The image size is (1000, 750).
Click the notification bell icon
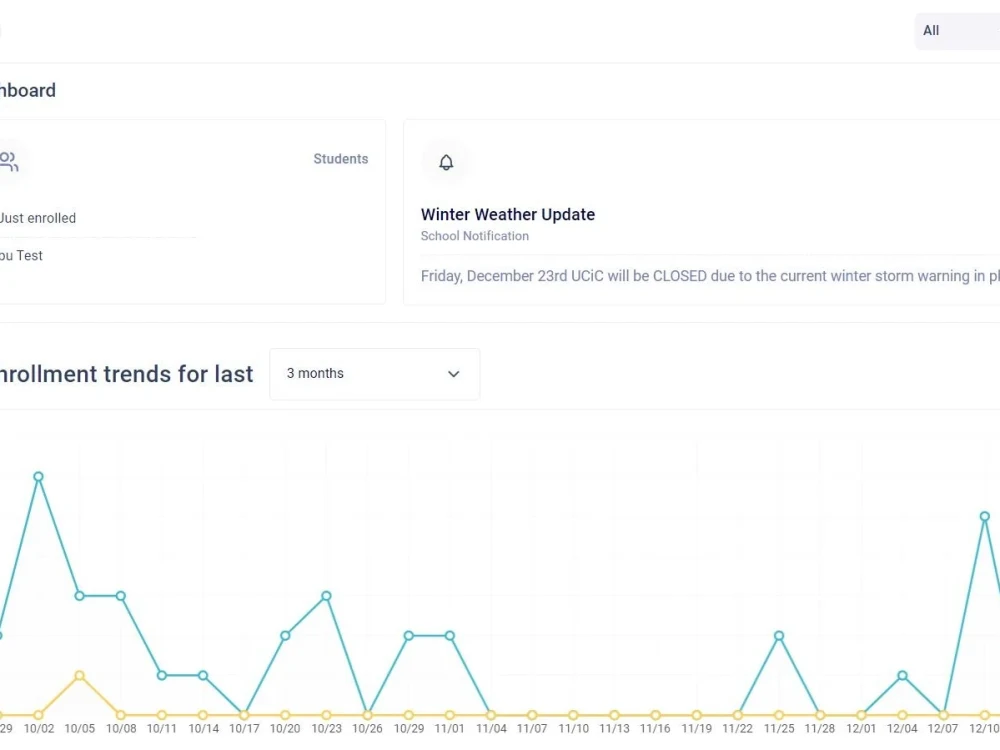click(x=446, y=162)
